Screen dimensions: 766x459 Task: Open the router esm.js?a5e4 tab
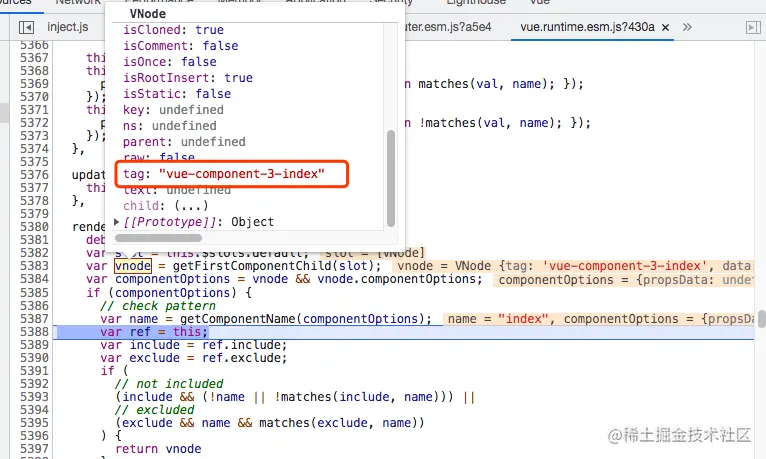click(x=448, y=27)
